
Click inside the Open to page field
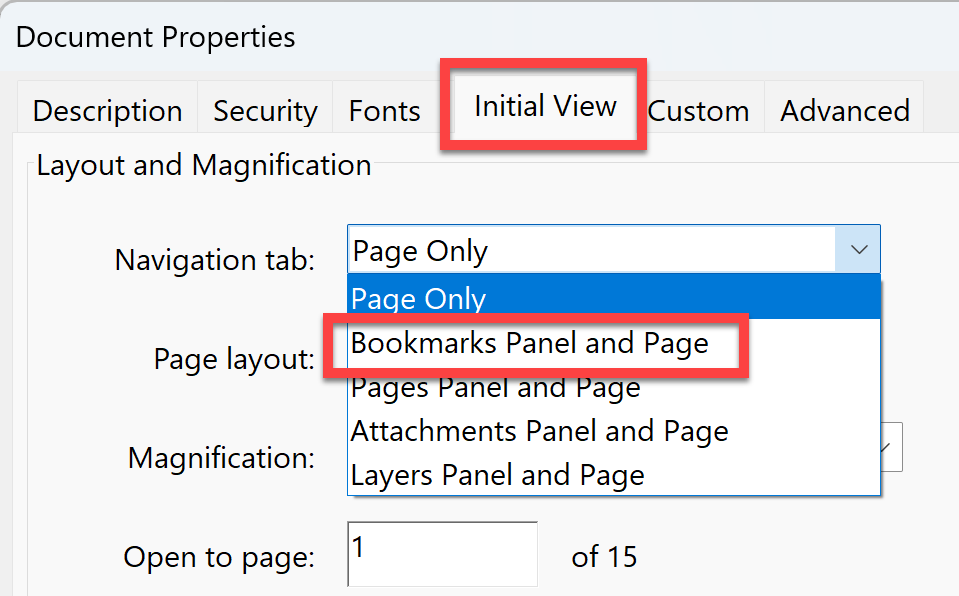[440, 556]
